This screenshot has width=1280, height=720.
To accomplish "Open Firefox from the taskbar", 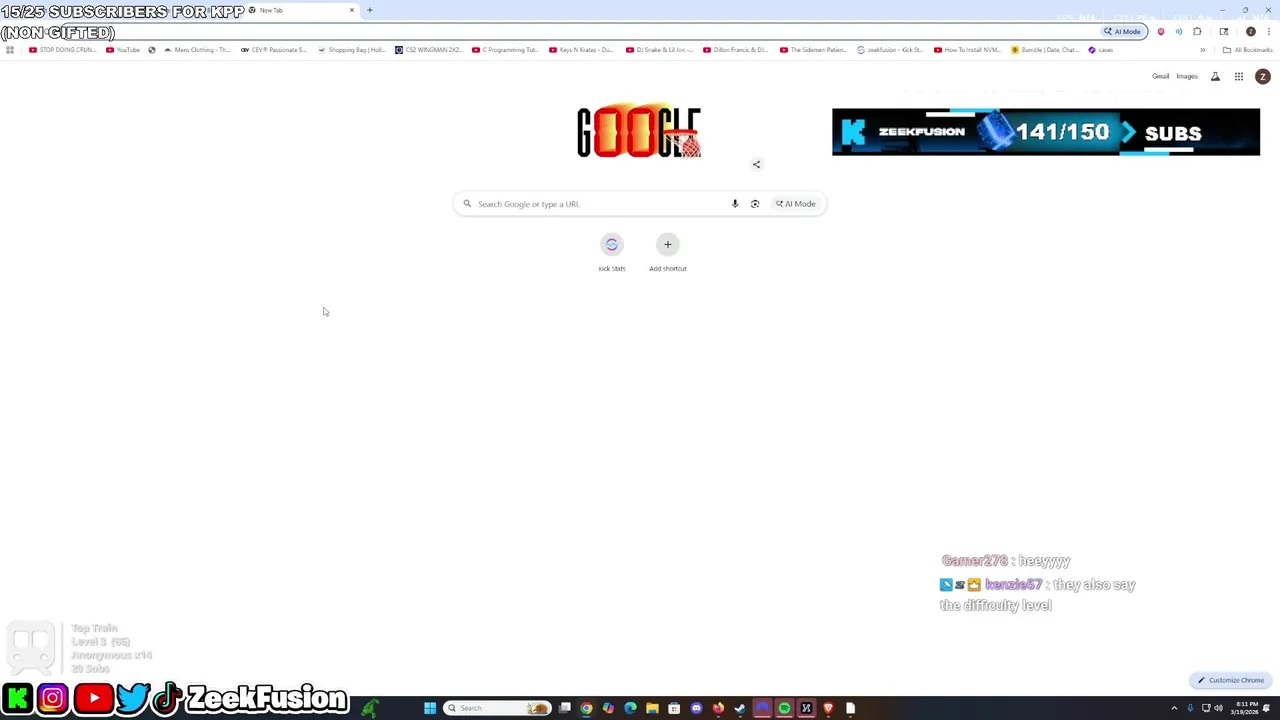I will click(718, 708).
